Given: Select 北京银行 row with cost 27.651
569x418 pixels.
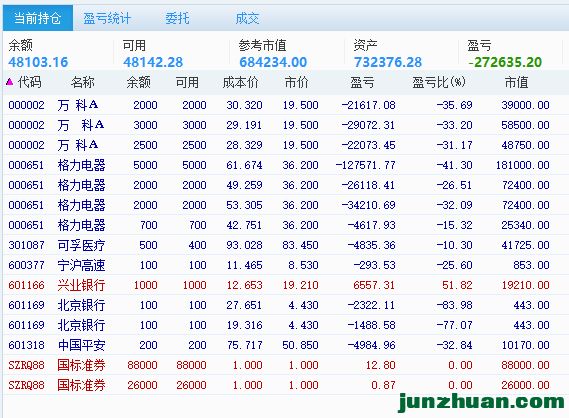Looking at the screenshot, I should [x=279, y=305].
